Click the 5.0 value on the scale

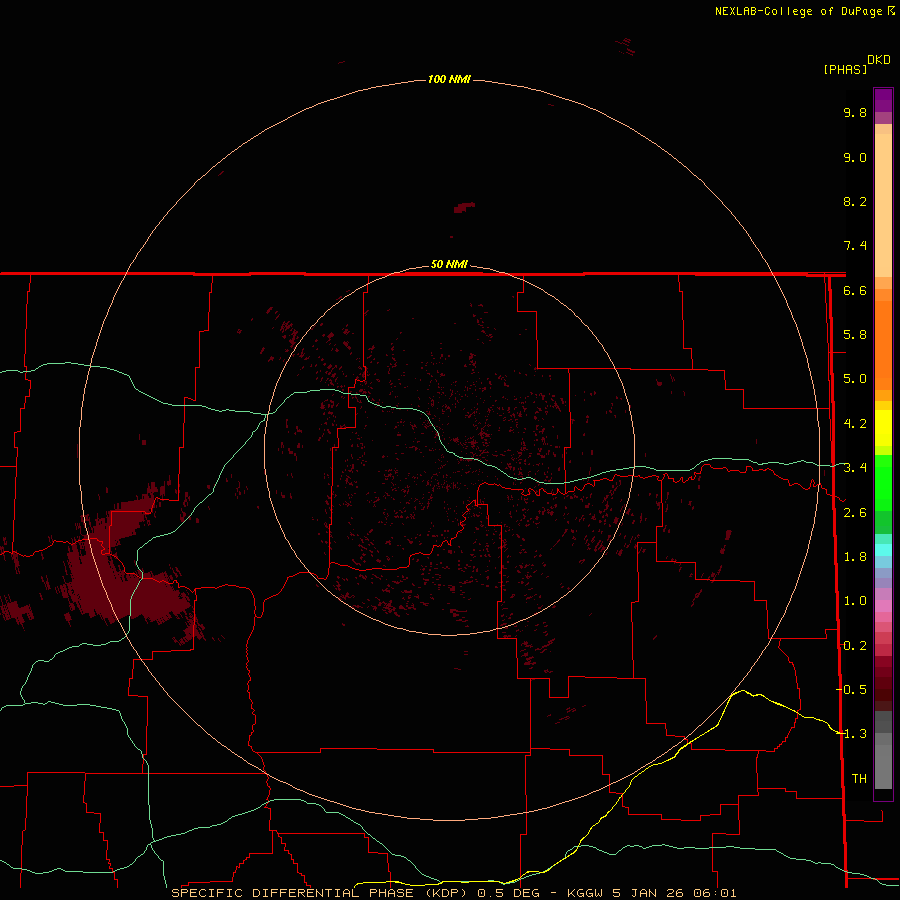point(855,379)
